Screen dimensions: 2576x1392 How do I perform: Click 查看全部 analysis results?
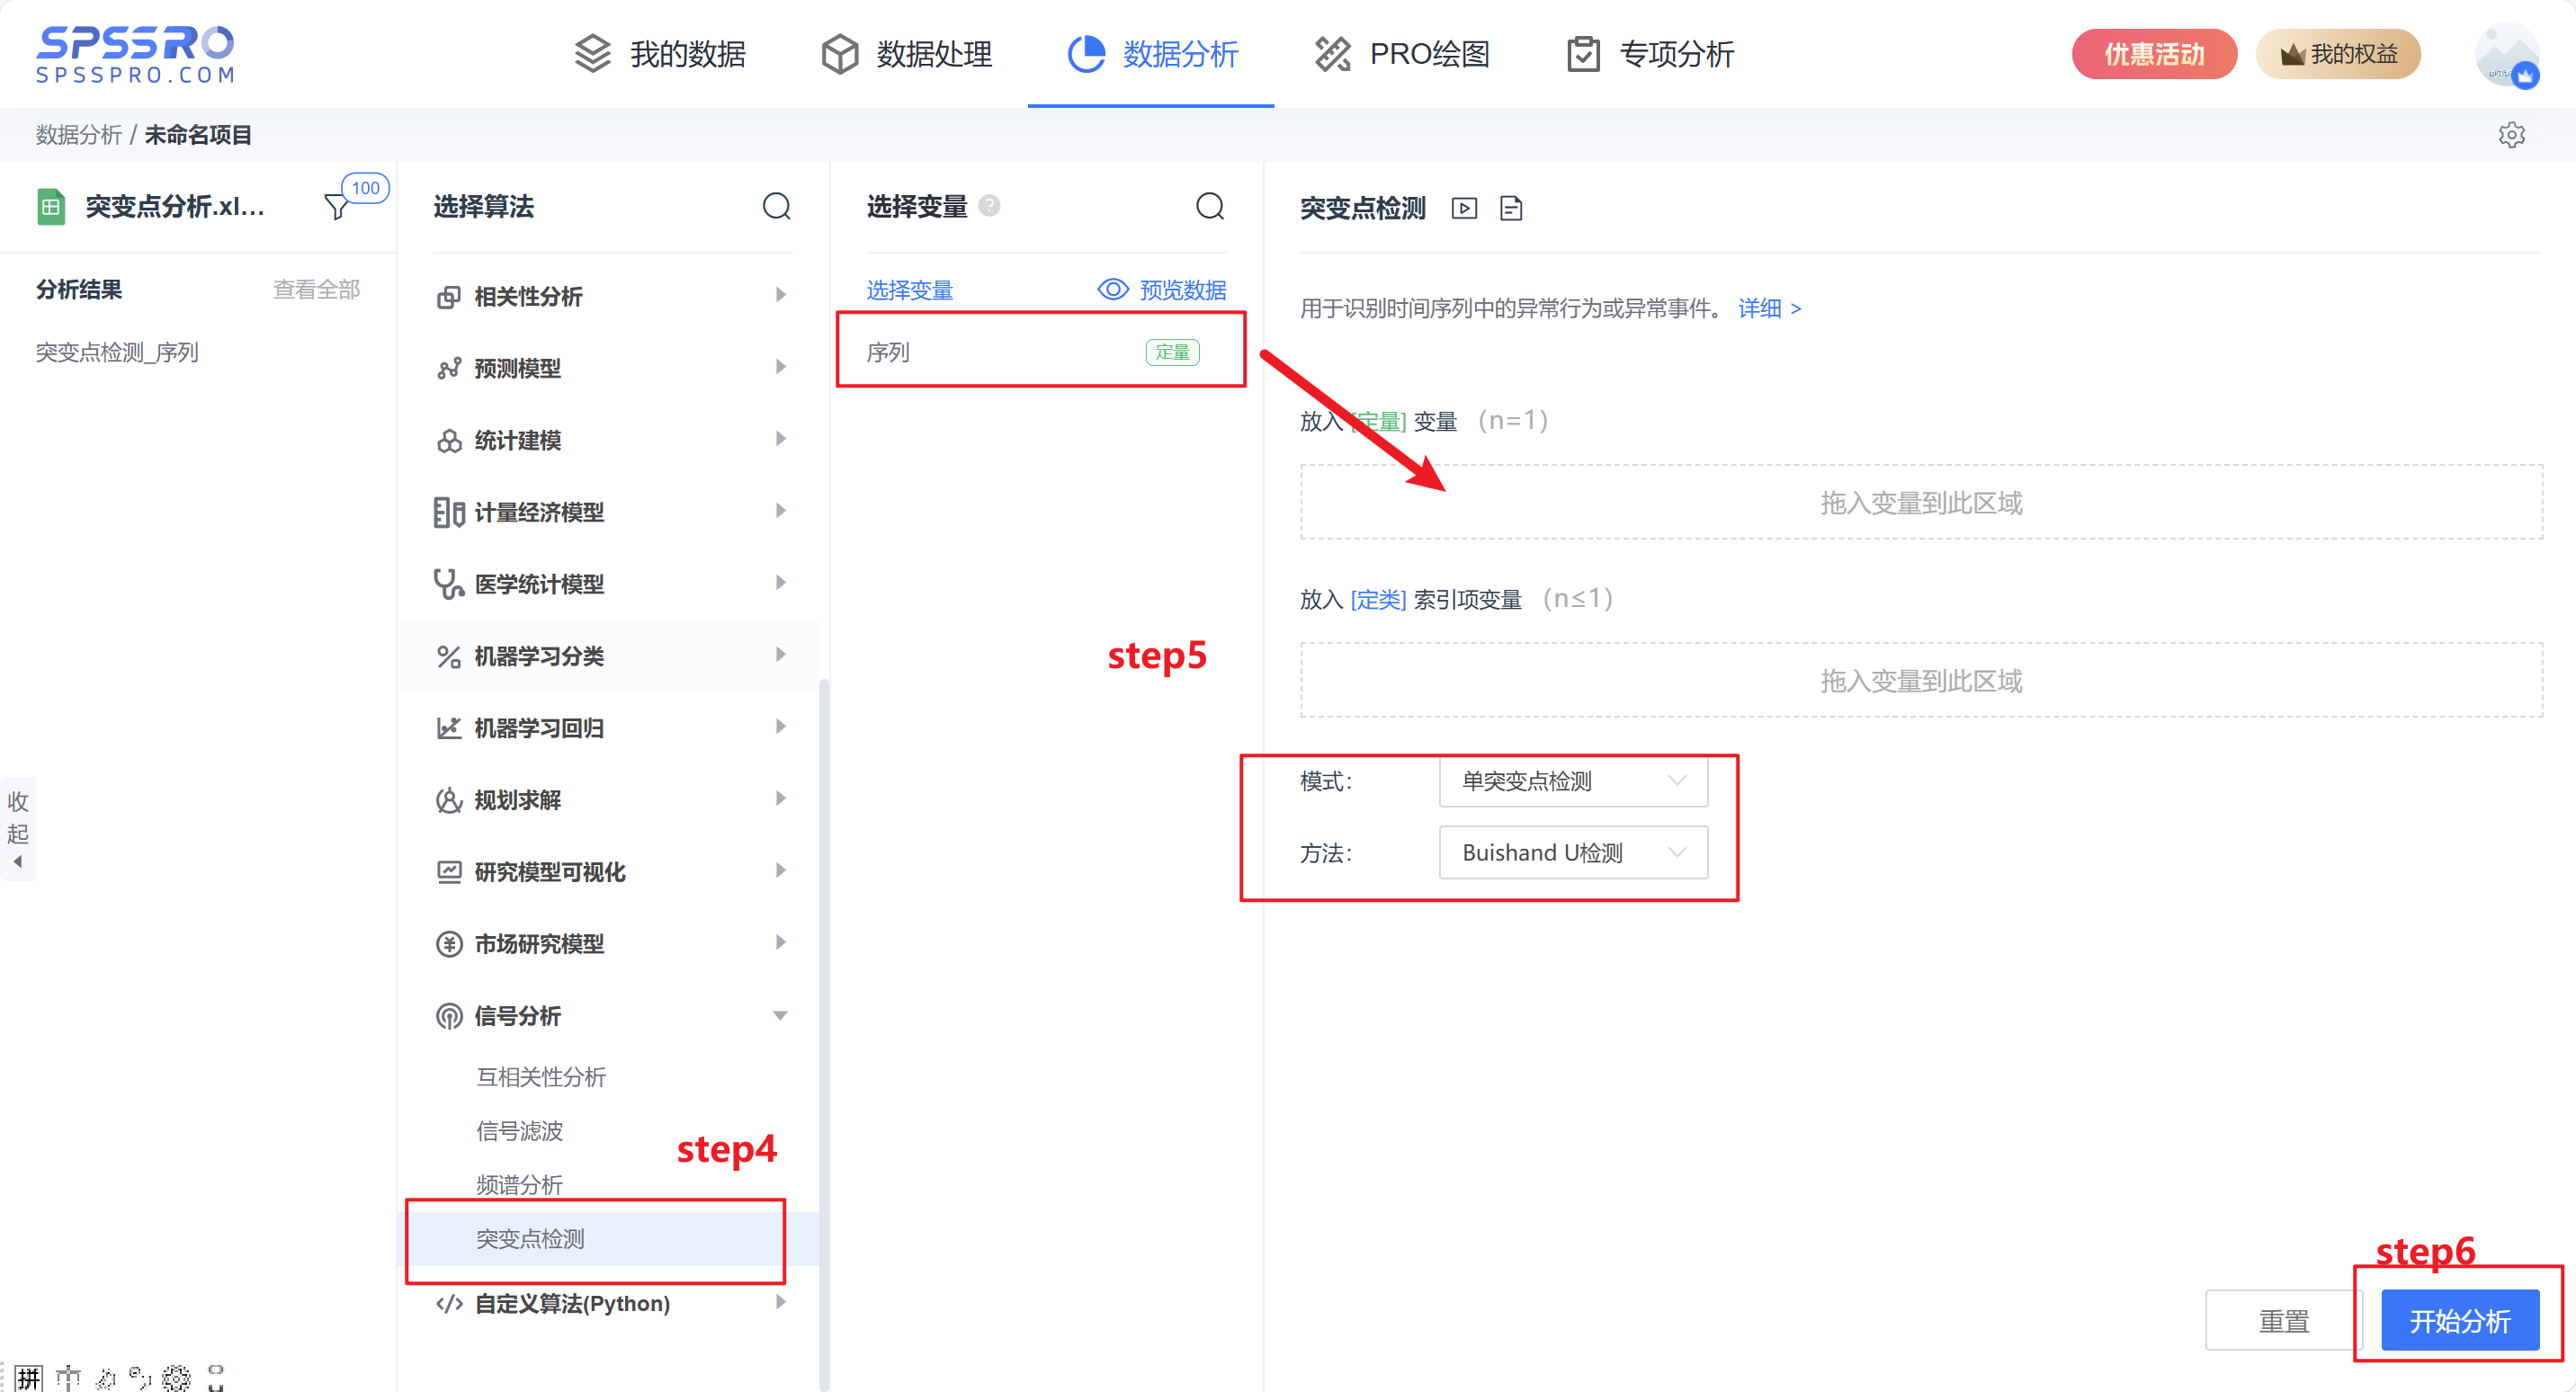[316, 289]
